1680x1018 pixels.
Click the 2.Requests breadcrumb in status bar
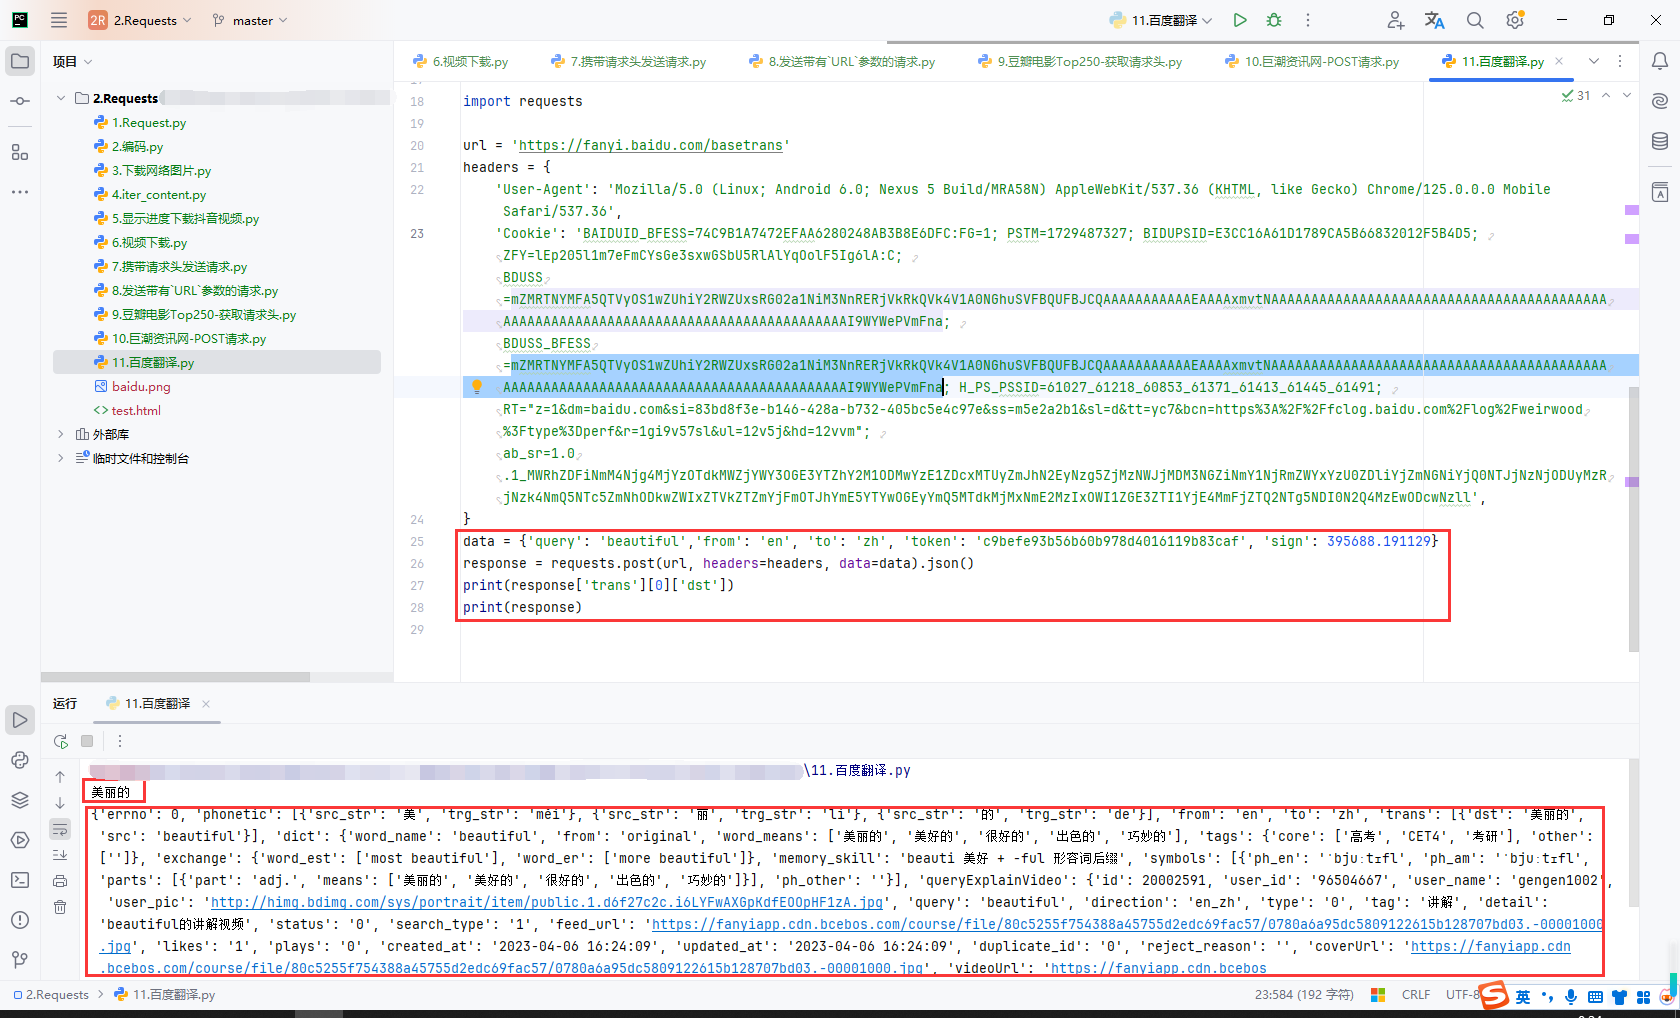(x=52, y=995)
